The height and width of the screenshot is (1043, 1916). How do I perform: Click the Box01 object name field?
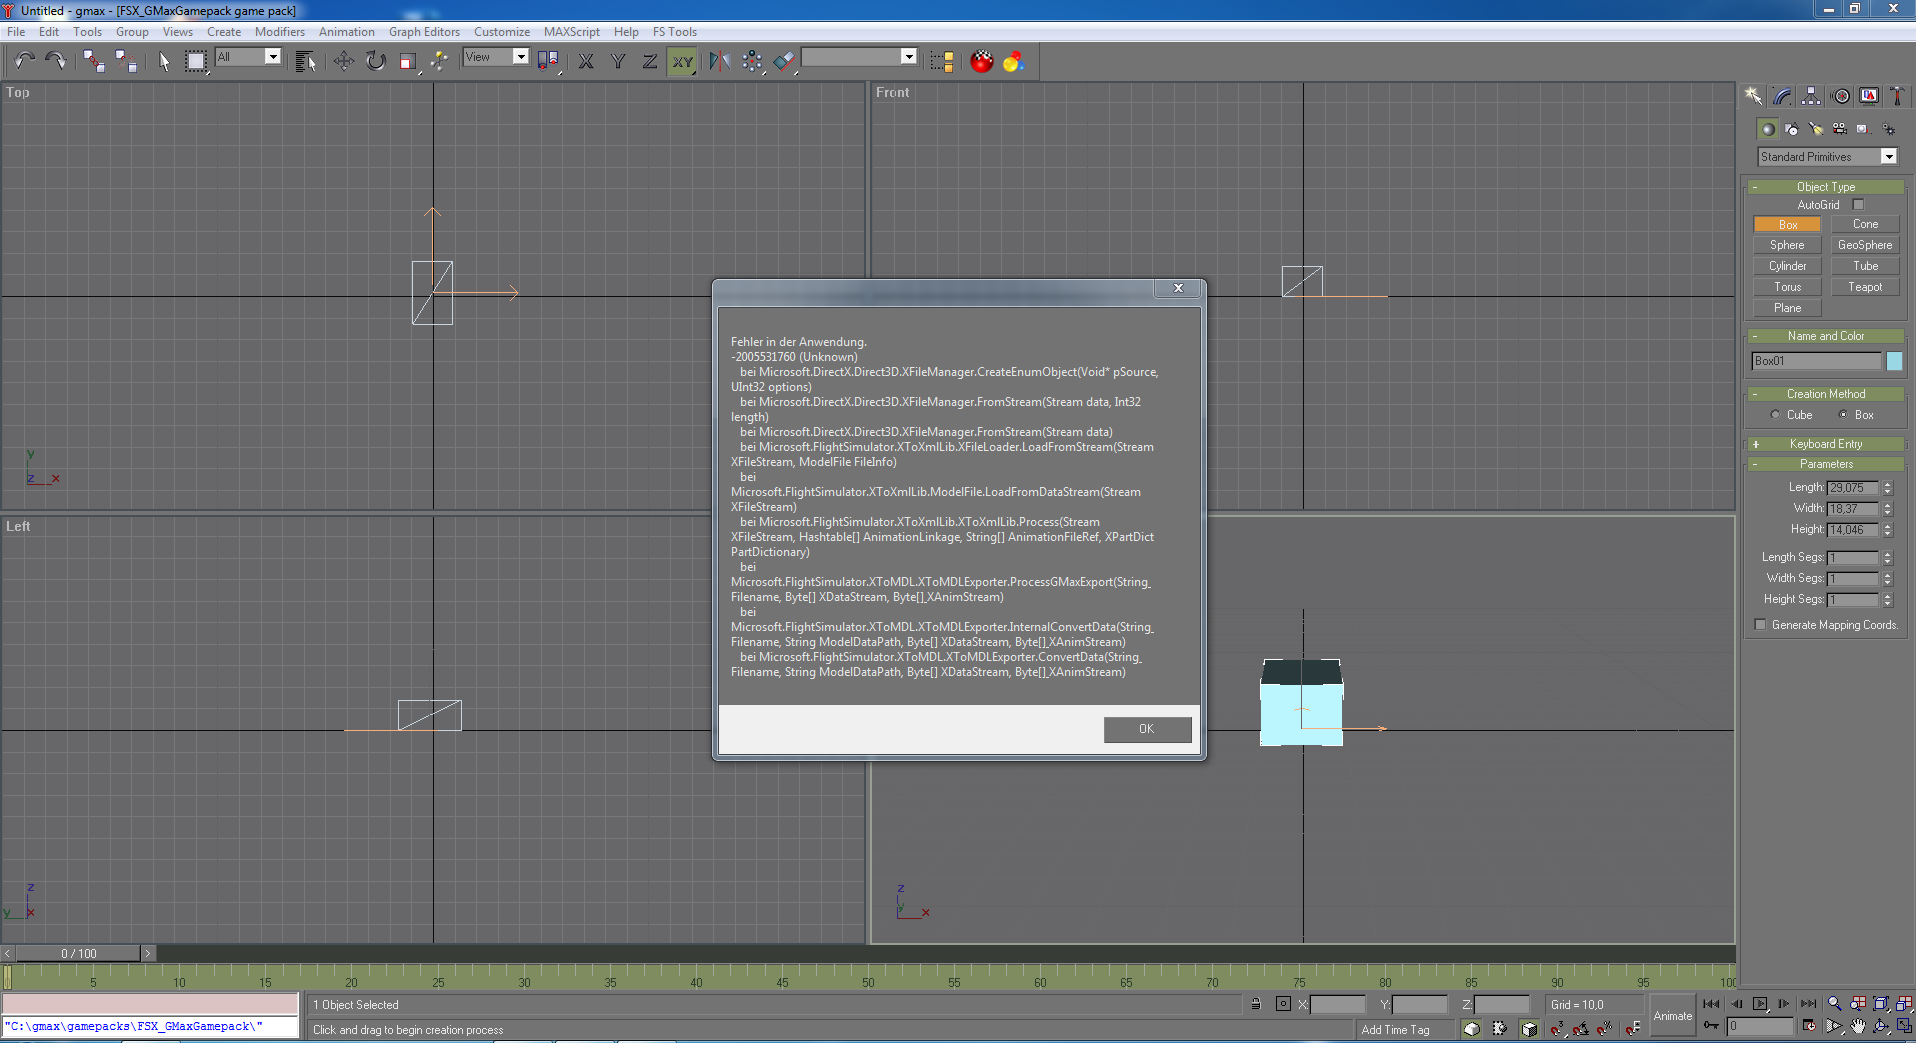coord(1817,361)
